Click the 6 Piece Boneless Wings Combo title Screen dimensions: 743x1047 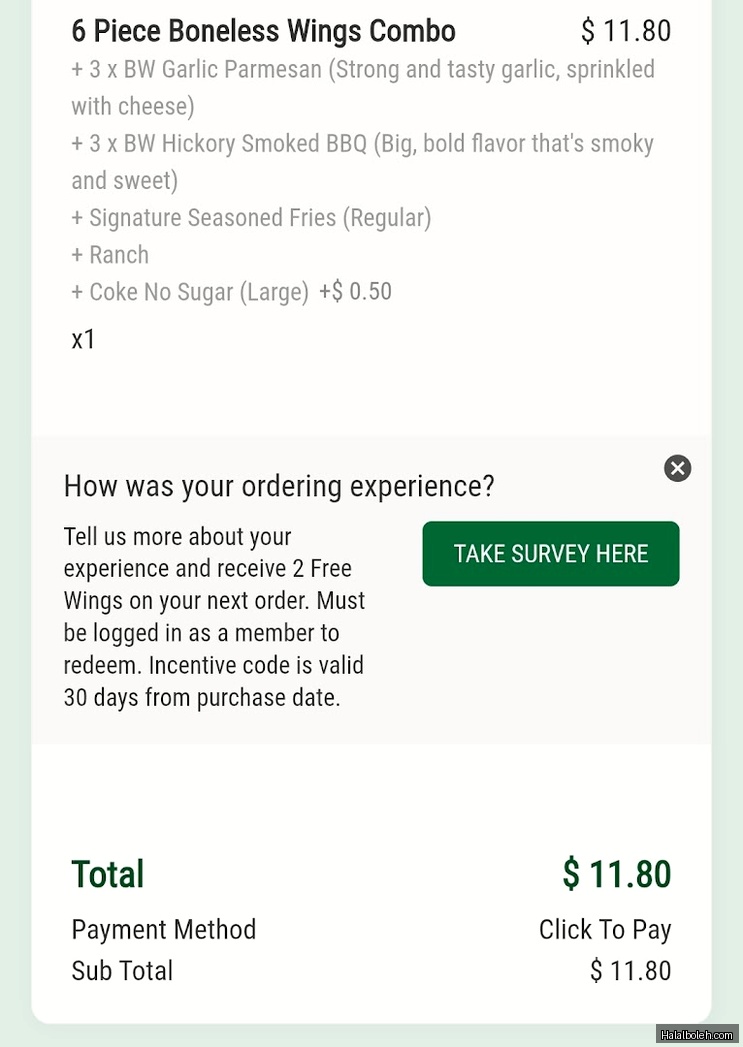[x=263, y=31]
